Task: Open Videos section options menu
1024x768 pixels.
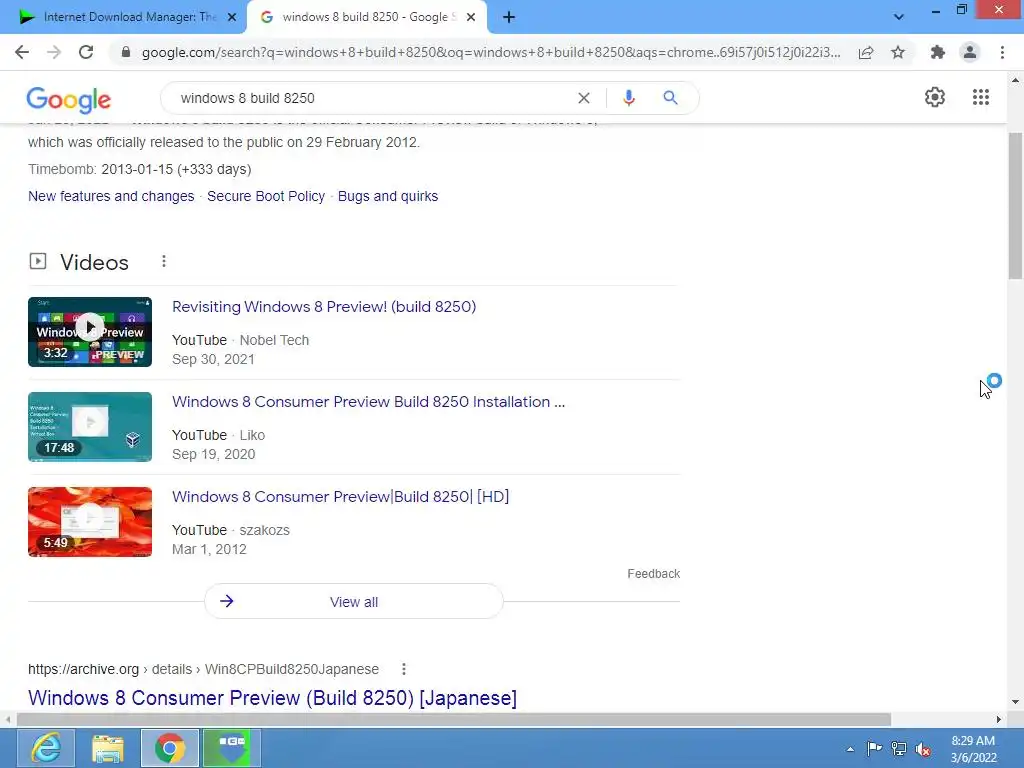Action: (164, 261)
